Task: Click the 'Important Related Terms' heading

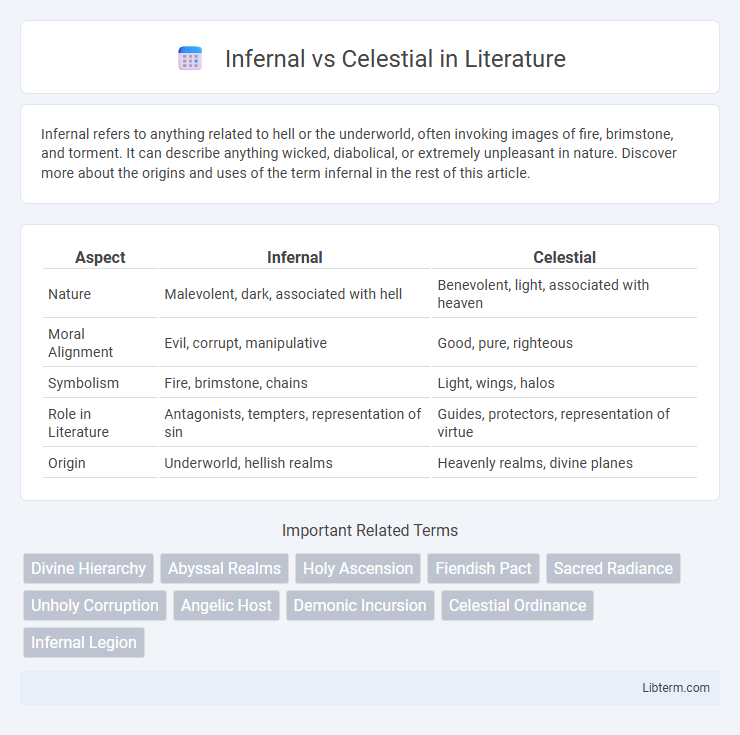Action: coord(370,531)
